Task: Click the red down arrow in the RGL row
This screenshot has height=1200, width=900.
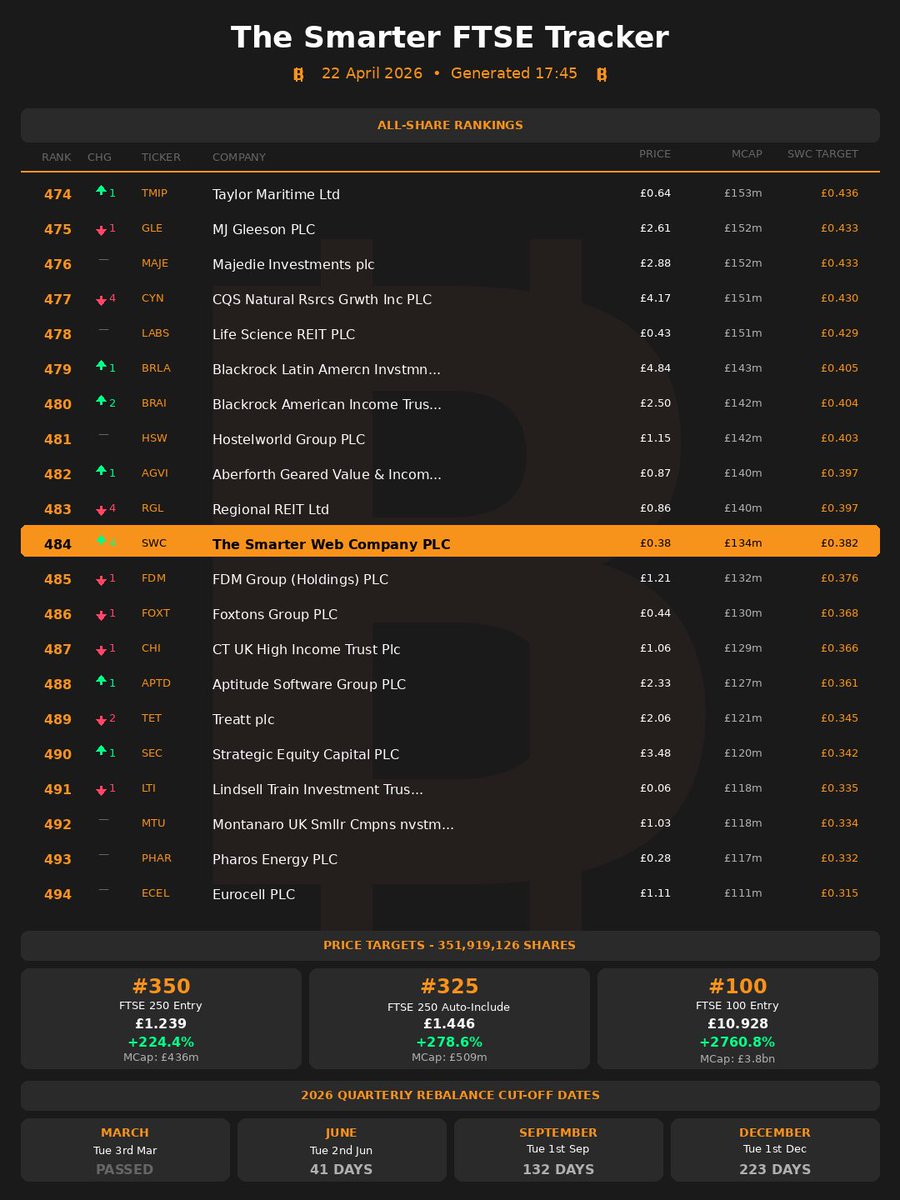Action: click(x=101, y=510)
